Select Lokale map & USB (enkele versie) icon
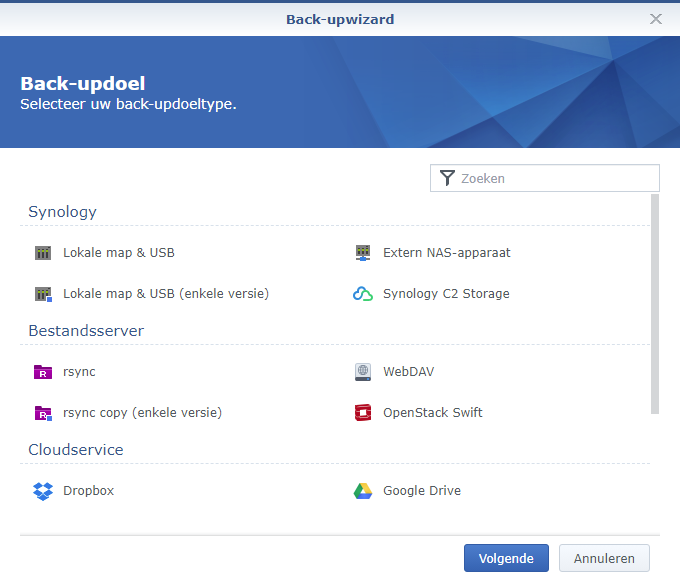Viewport: 680px width, 580px height. [43, 294]
